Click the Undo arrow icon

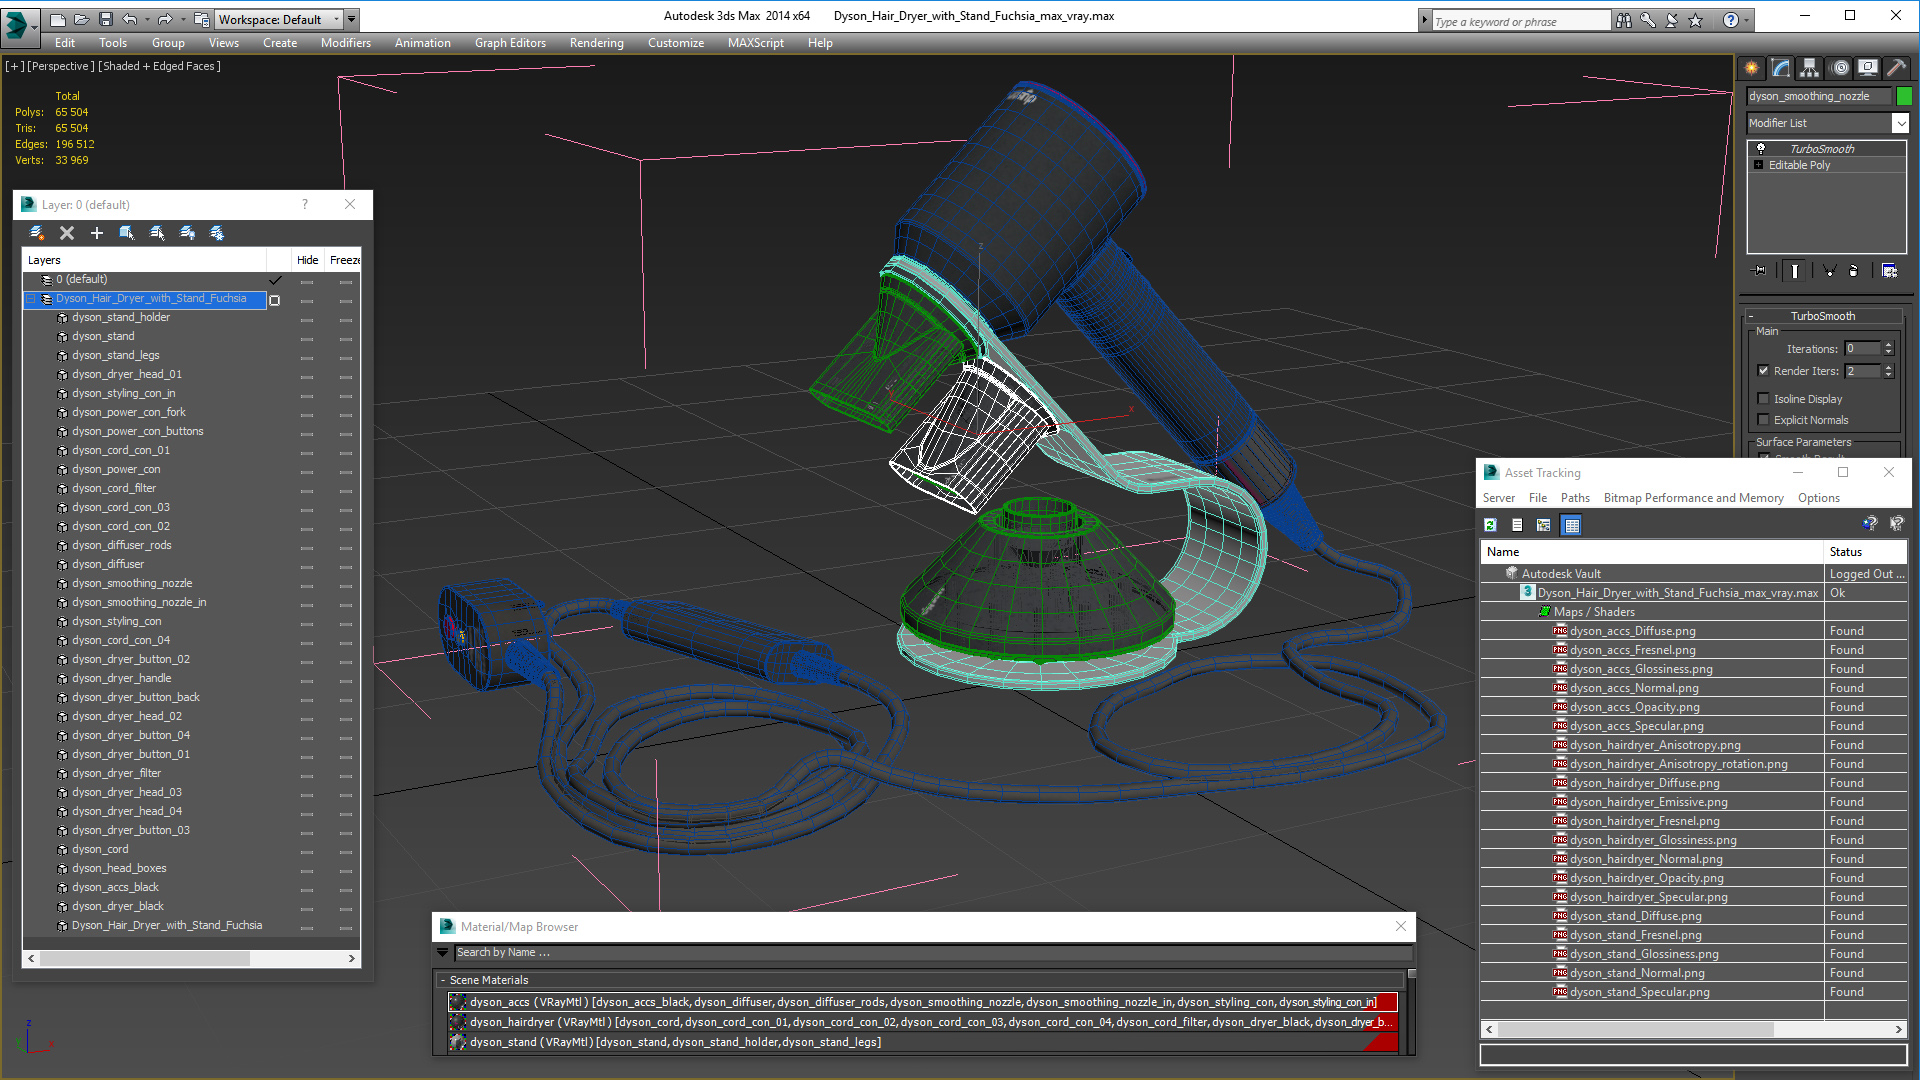click(x=129, y=19)
